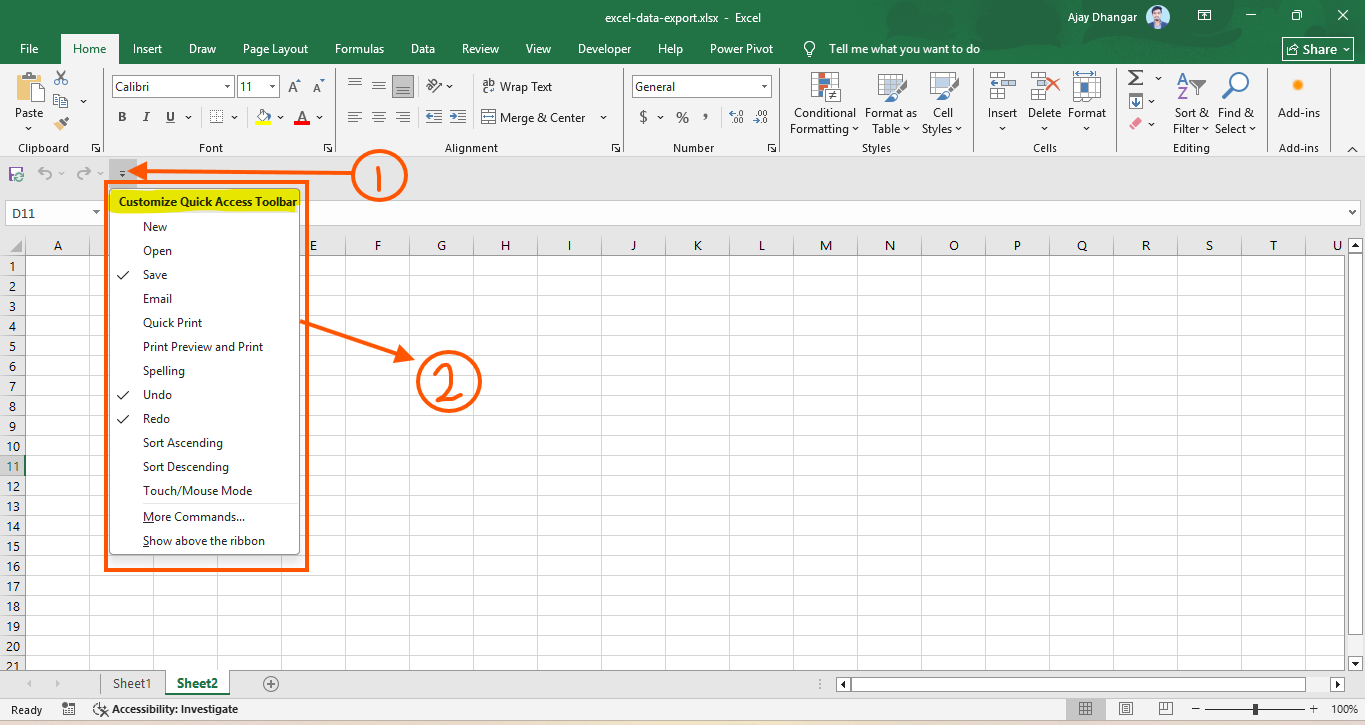Viewport: 1365px width, 725px height.
Task: Click Increase Indent icon
Action: click(458, 117)
